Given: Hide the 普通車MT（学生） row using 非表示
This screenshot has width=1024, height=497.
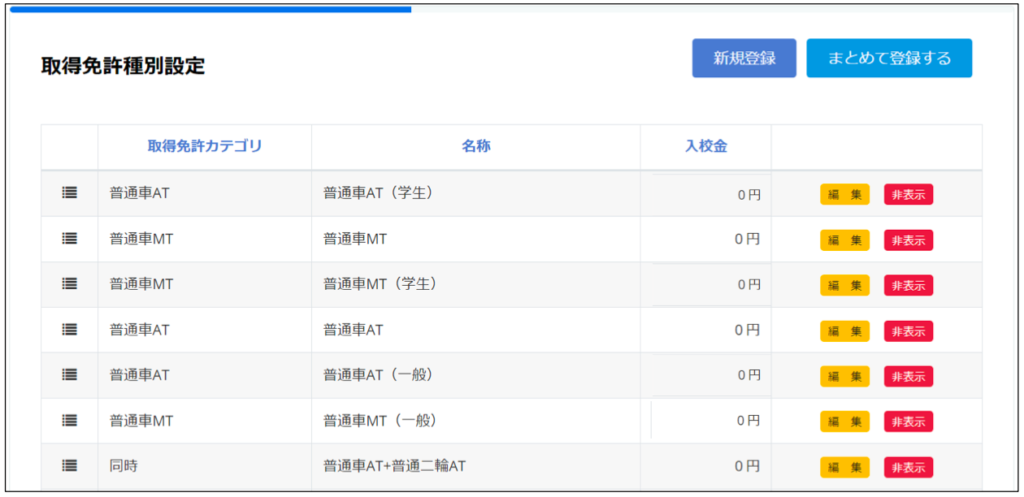Looking at the screenshot, I should [x=908, y=285].
